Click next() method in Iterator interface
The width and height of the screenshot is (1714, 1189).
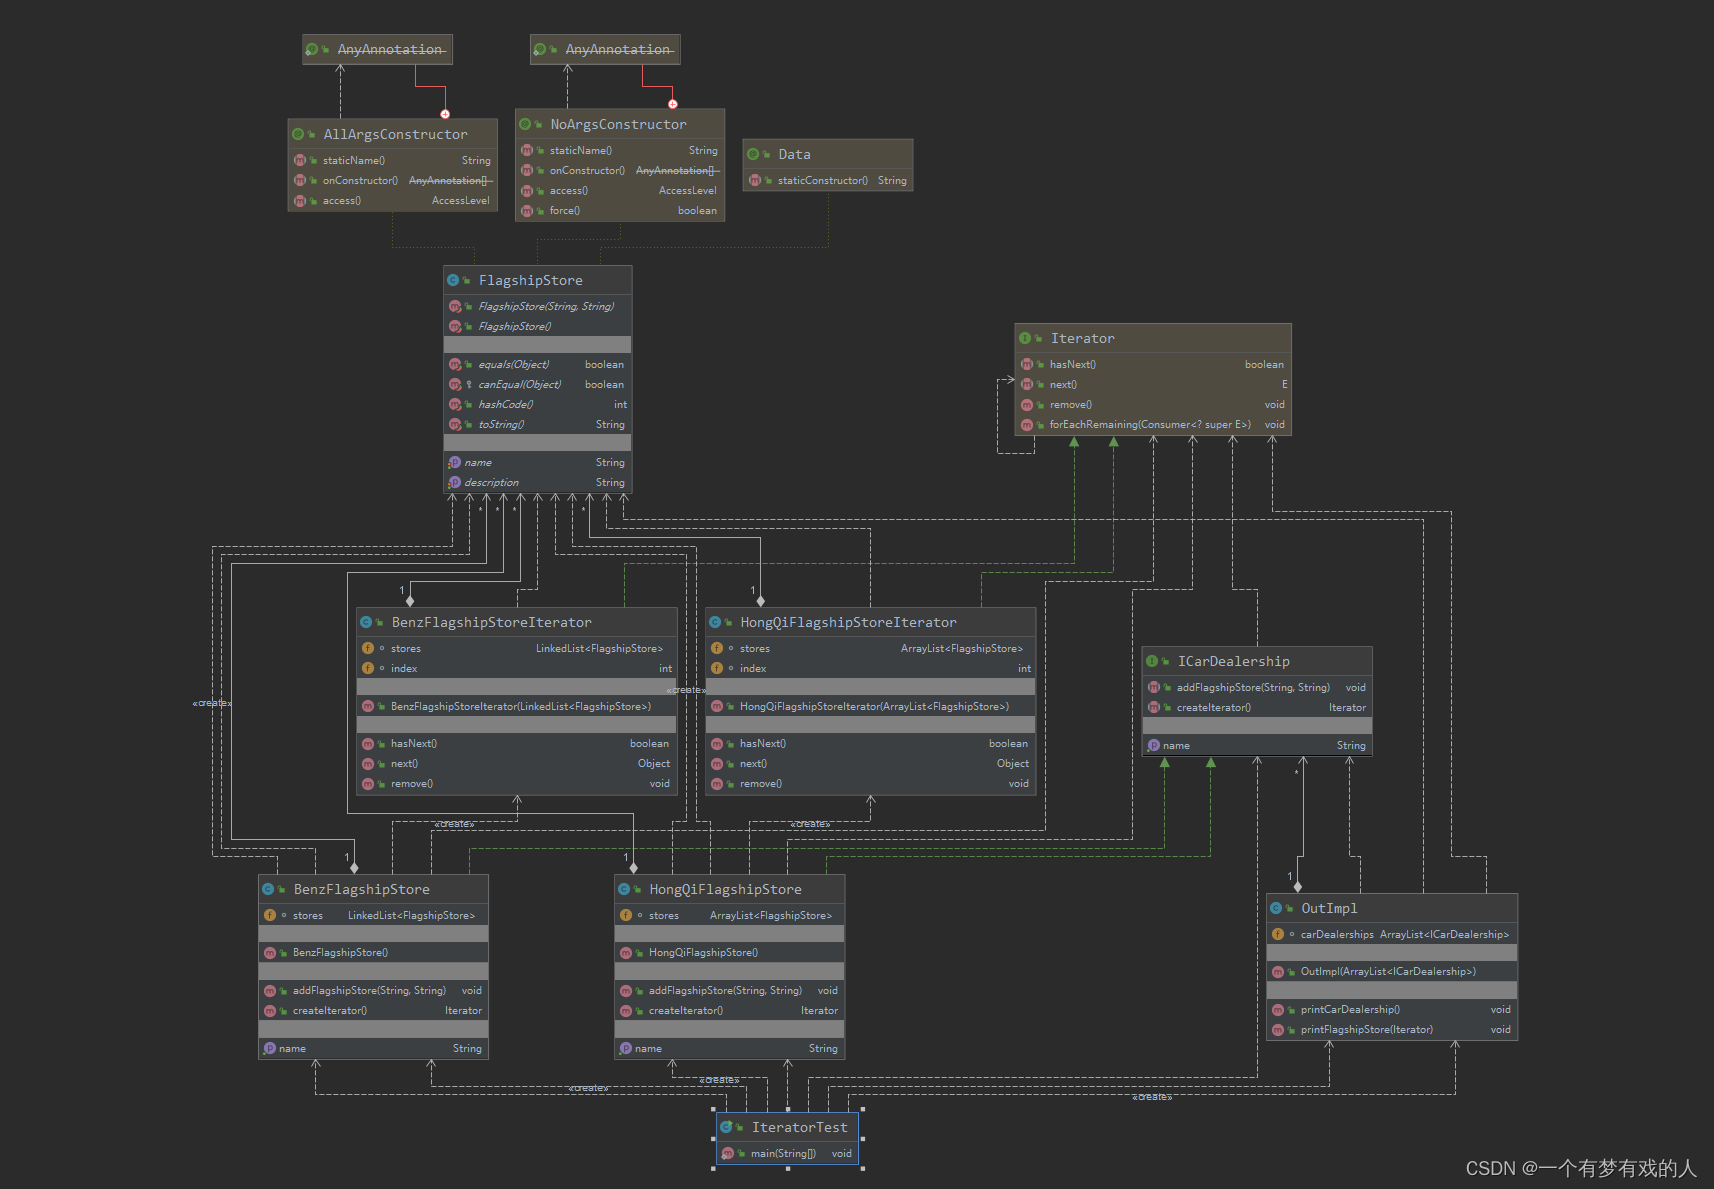pyautogui.click(x=1152, y=385)
